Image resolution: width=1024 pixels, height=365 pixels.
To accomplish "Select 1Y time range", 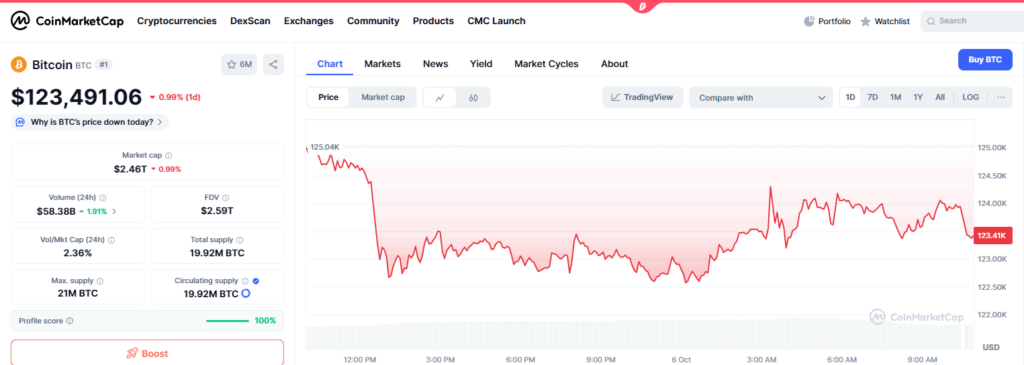I will pos(918,97).
